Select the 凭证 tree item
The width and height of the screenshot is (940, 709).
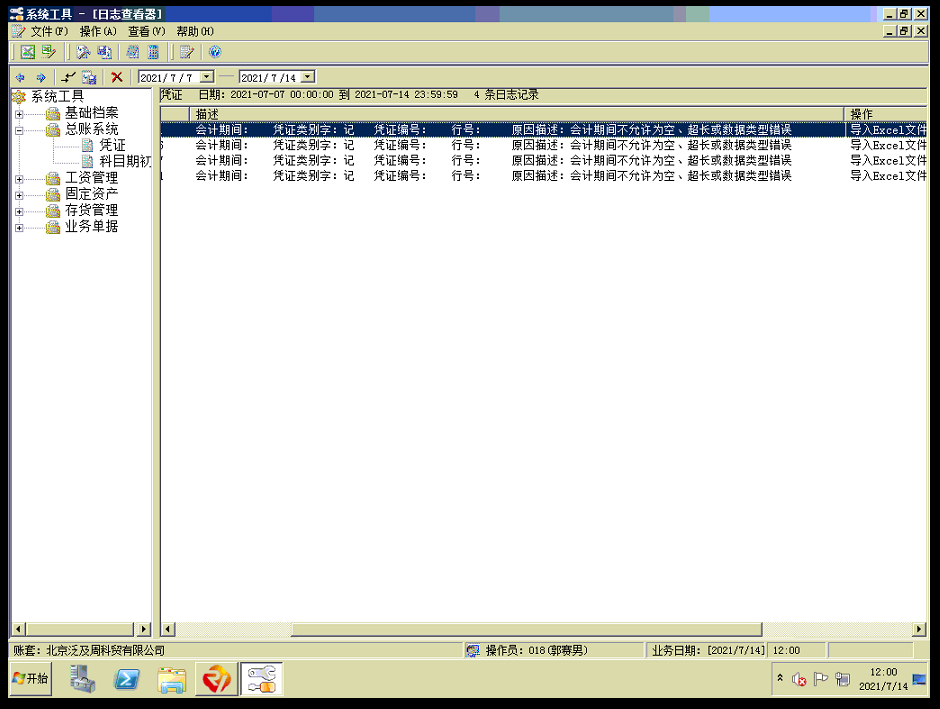112,145
